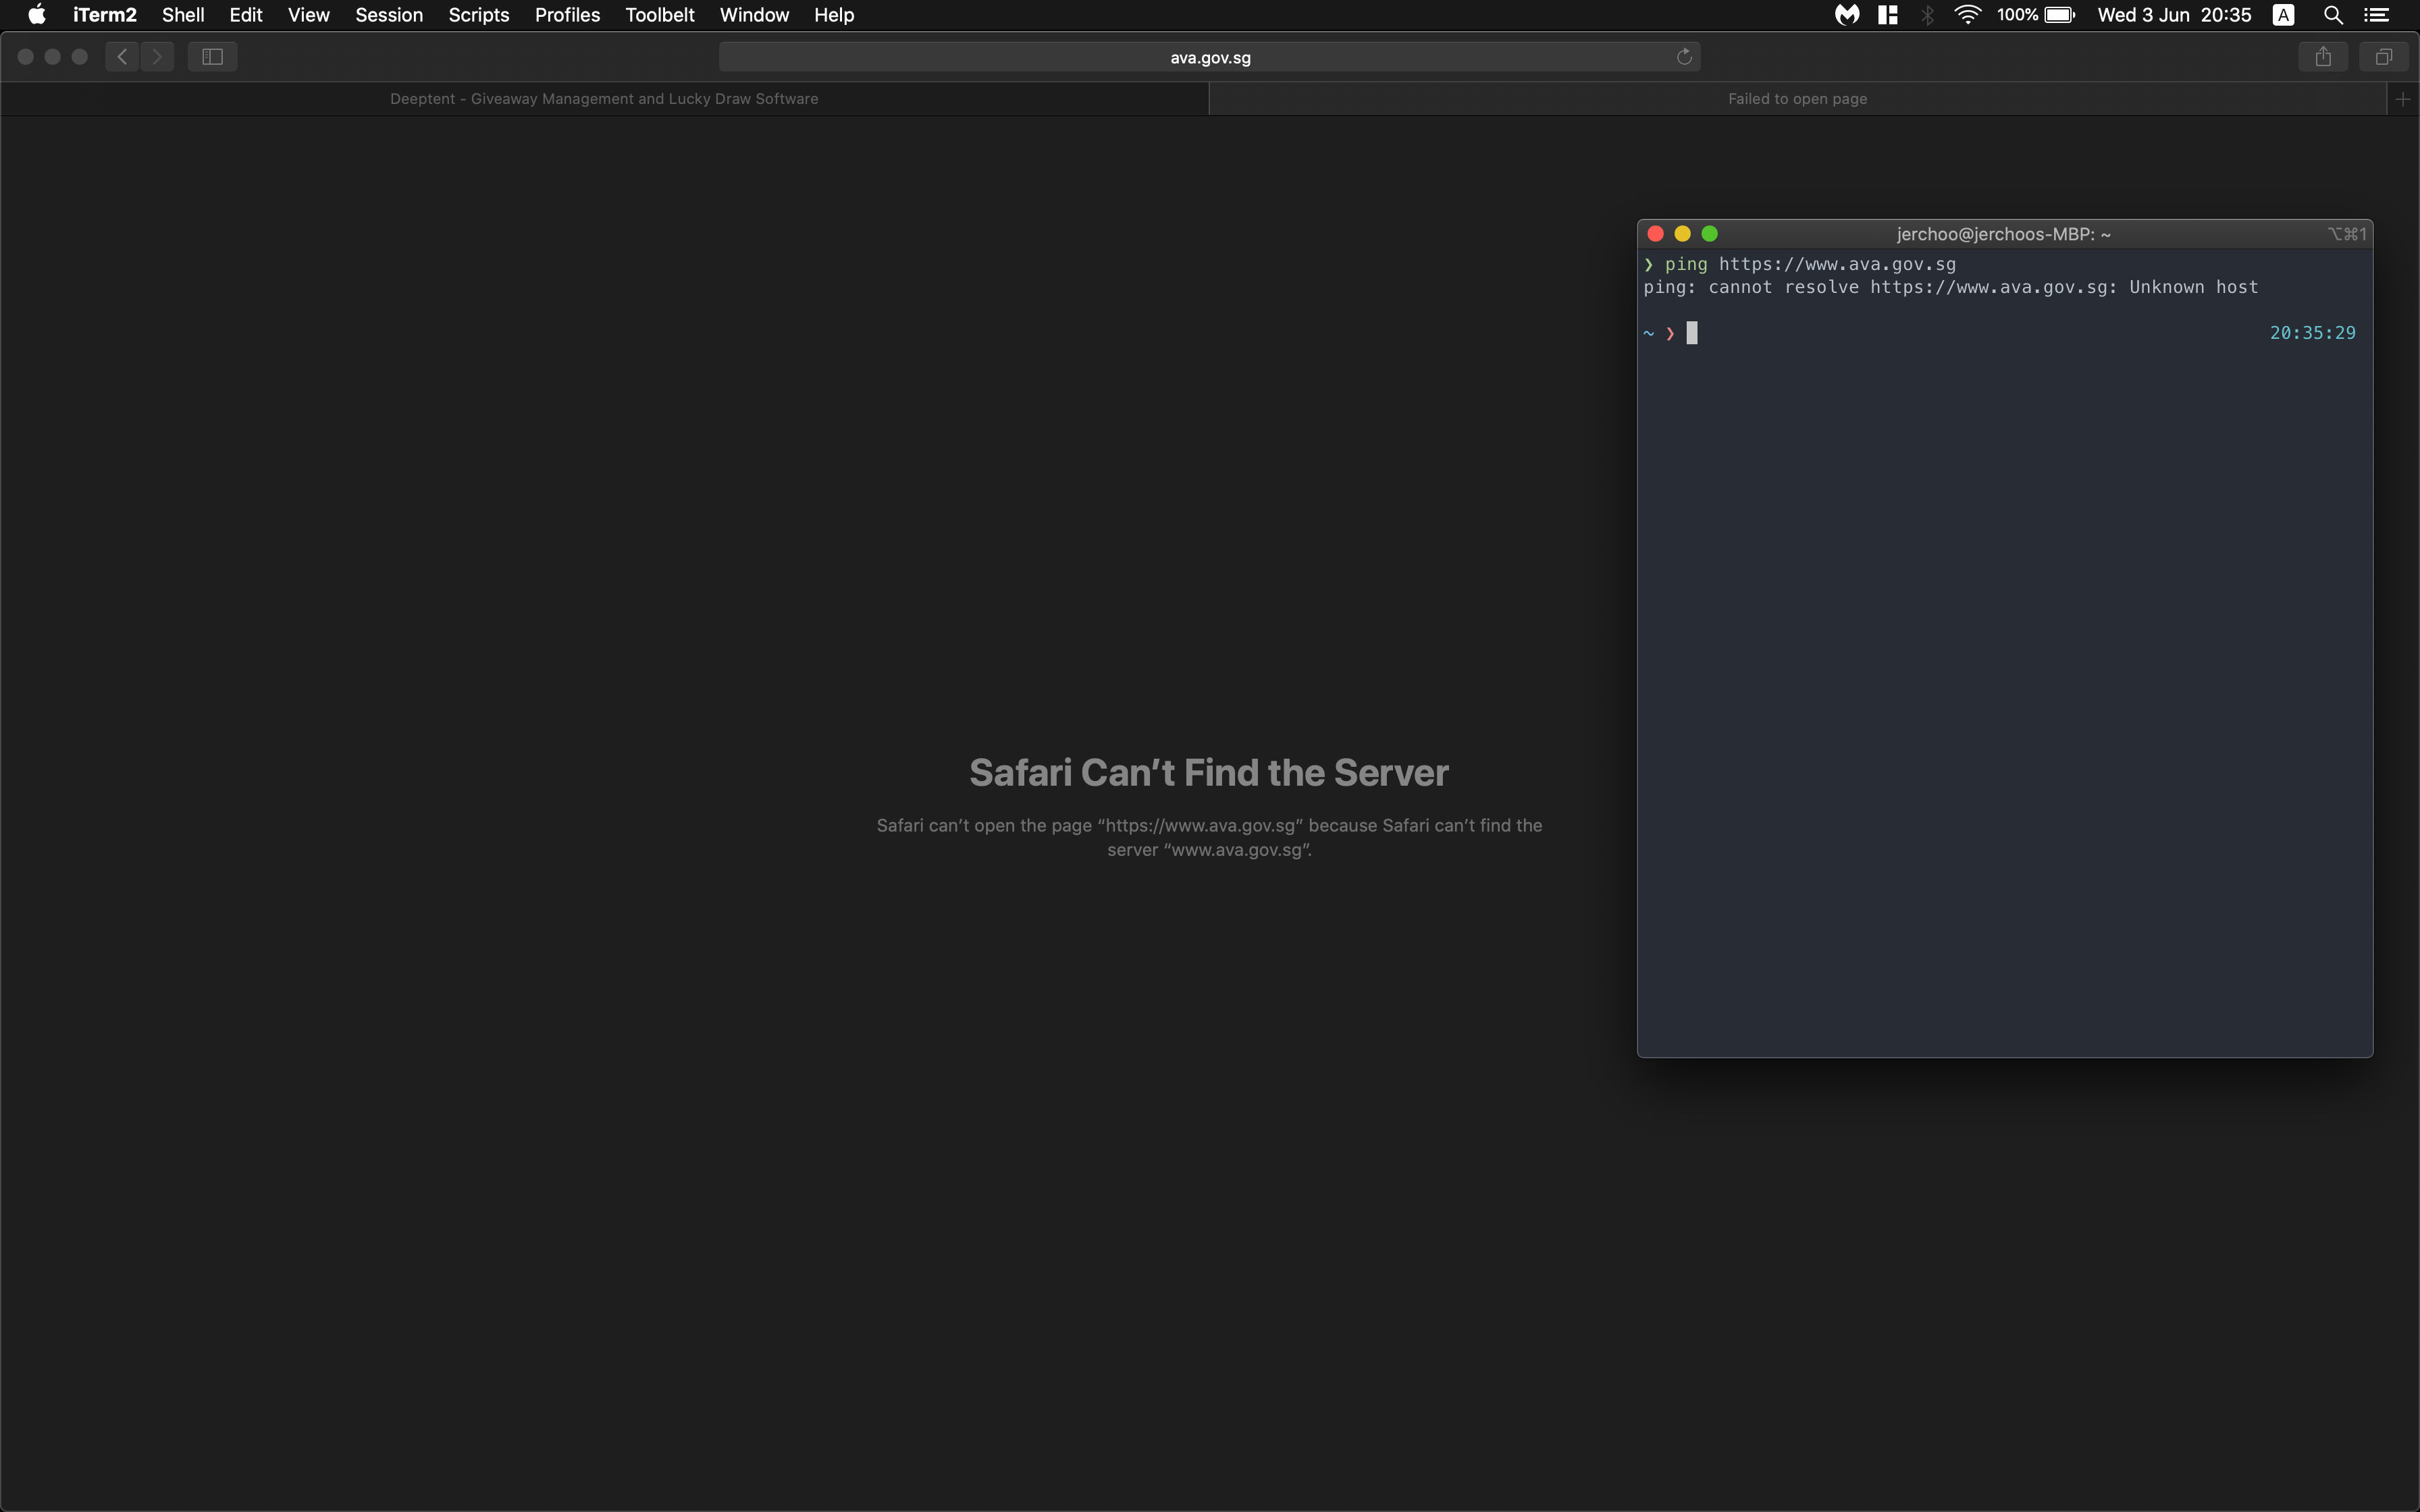Screen dimensions: 2420x1512
Task: Show Safari tab overview
Action: point(2384,57)
